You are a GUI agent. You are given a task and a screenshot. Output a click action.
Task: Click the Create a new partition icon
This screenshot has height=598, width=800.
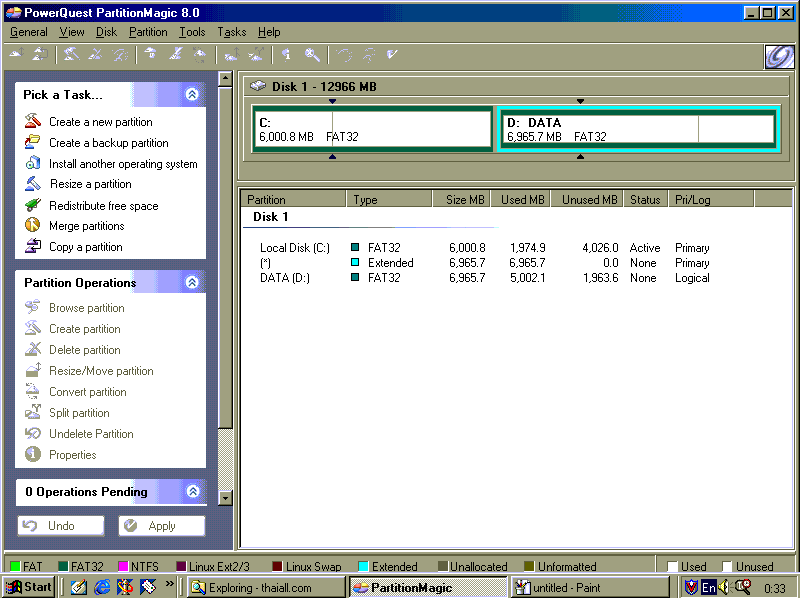tap(32, 122)
